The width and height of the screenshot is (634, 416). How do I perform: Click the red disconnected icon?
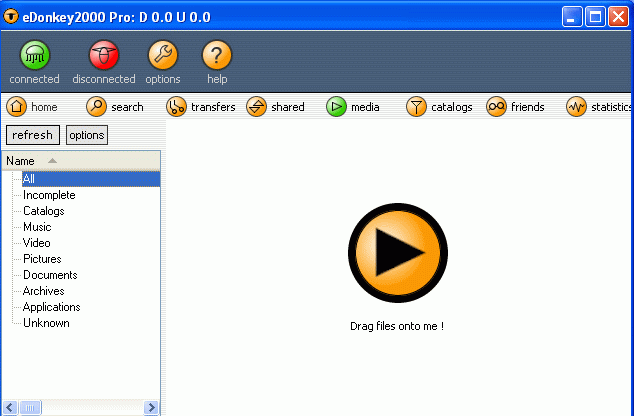(x=104, y=55)
